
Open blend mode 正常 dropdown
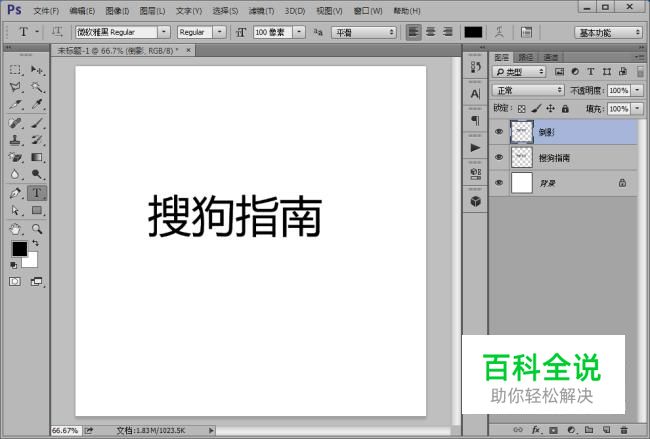[528, 90]
